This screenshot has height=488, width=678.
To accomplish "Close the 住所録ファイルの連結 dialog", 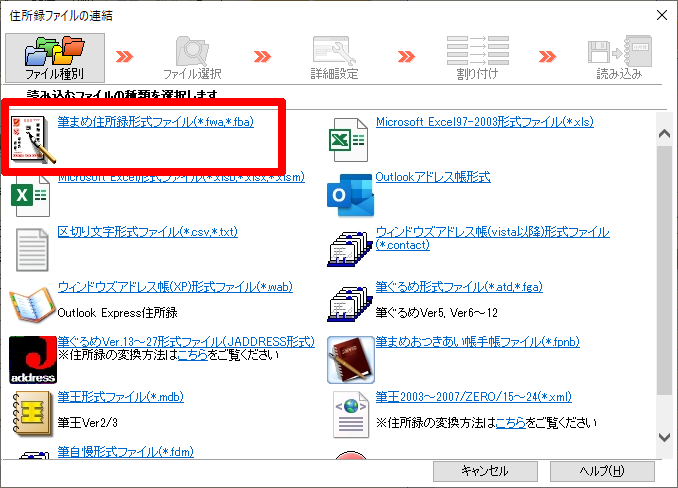I will 662,16.
